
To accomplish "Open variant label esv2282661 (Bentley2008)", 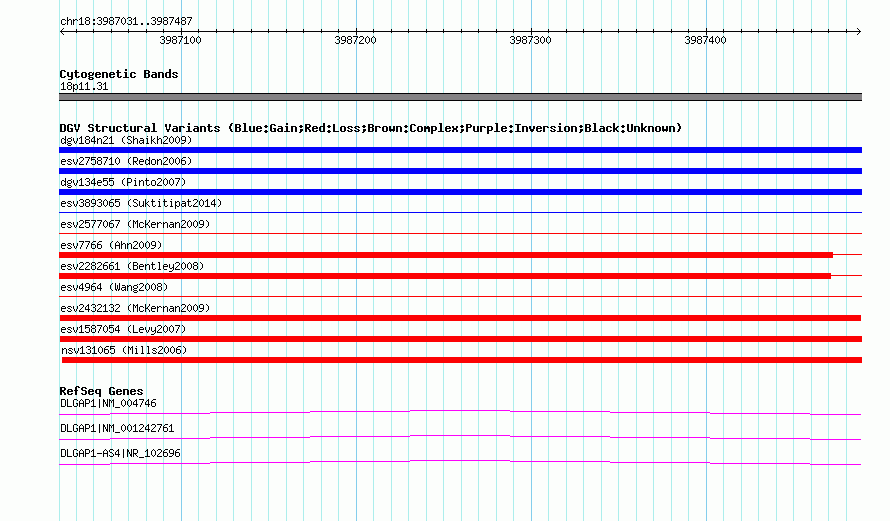I will click(132, 266).
